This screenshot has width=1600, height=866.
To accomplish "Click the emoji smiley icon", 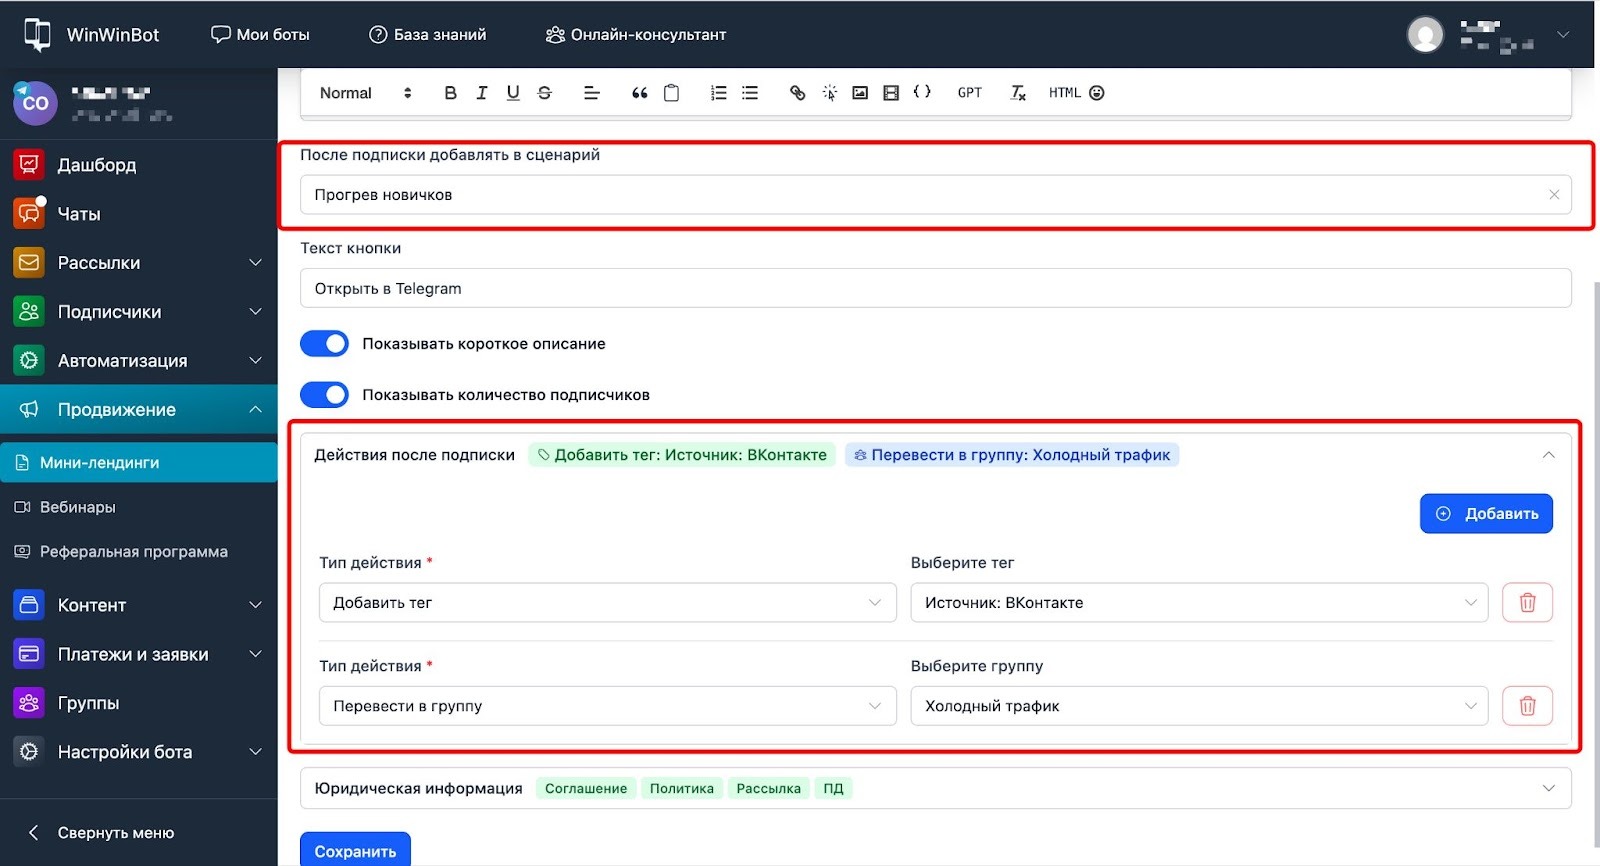I will 1097,93.
